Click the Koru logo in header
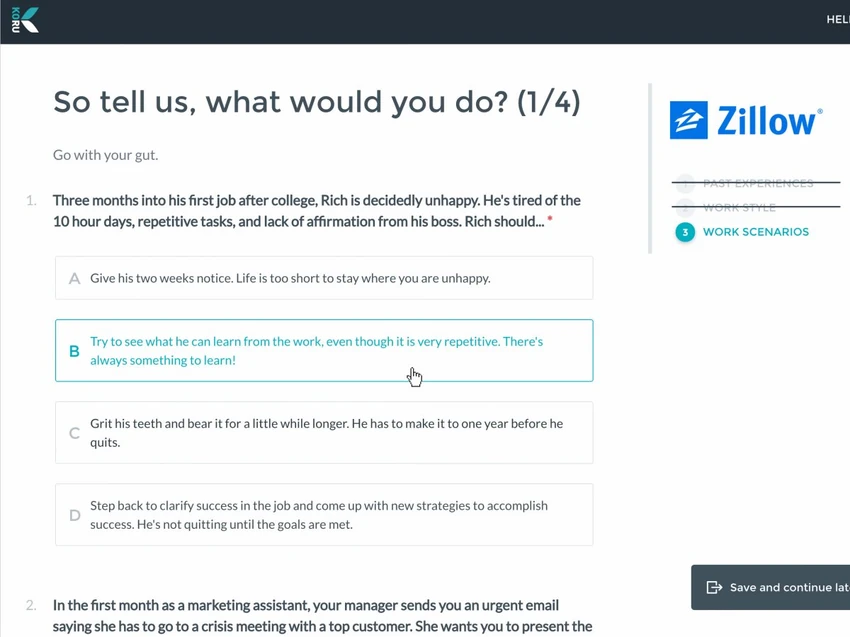The image size is (850, 637). click(x=24, y=20)
